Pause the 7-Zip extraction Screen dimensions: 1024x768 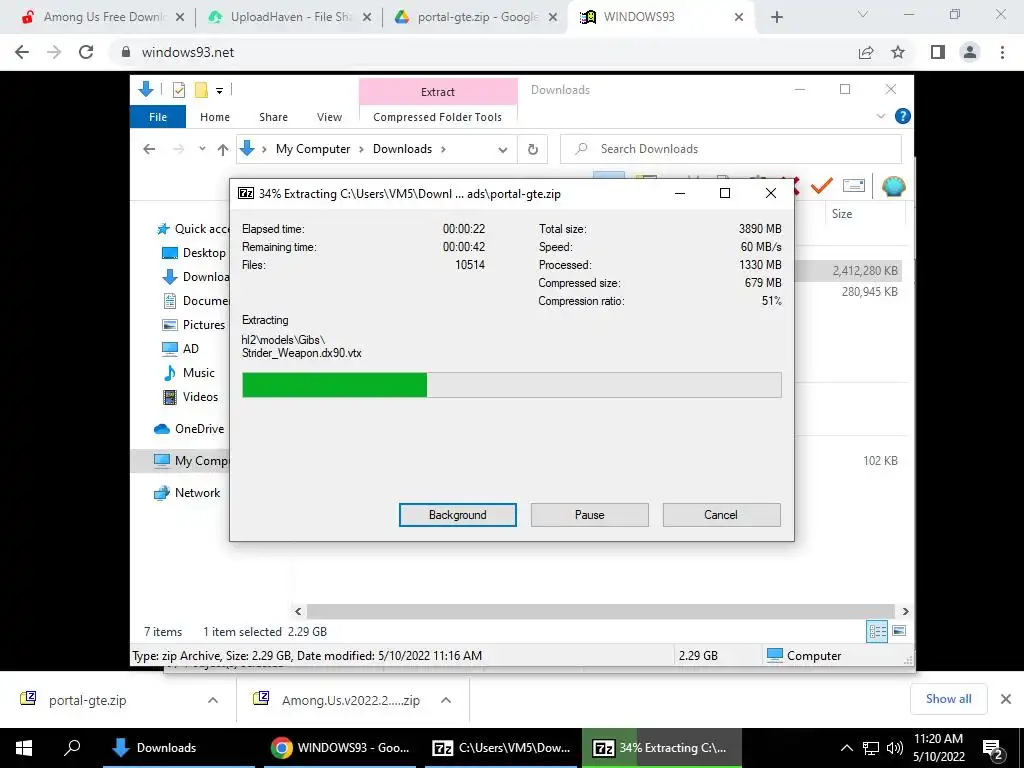[589, 515]
